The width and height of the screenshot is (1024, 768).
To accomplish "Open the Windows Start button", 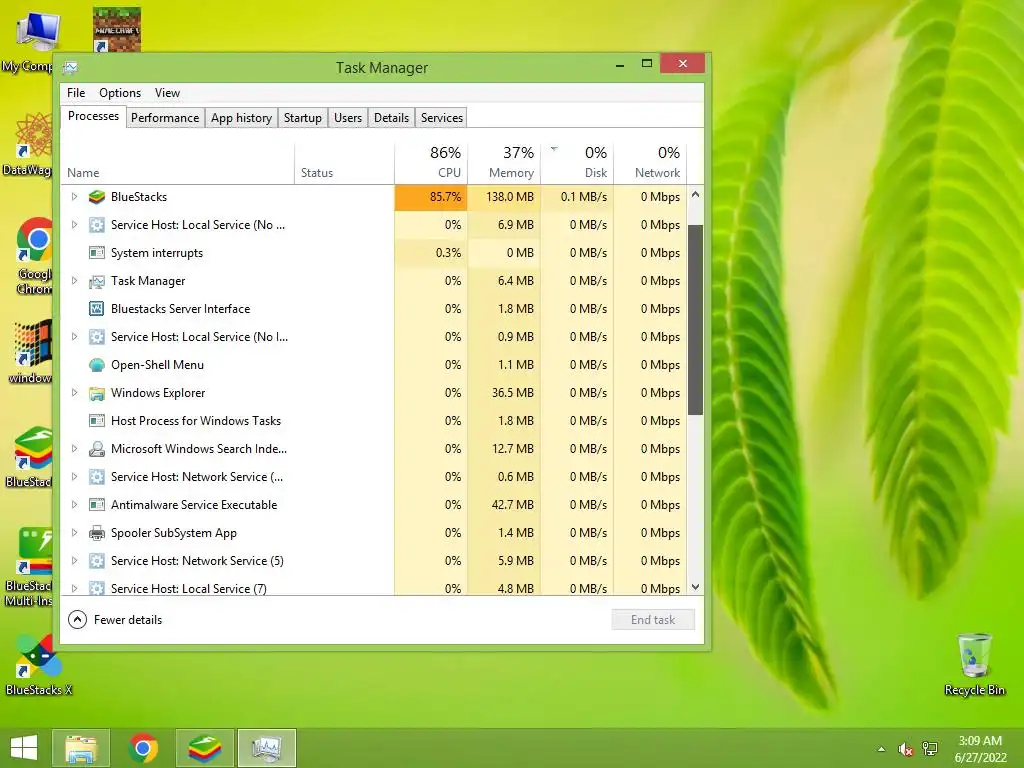I will [24, 748].
